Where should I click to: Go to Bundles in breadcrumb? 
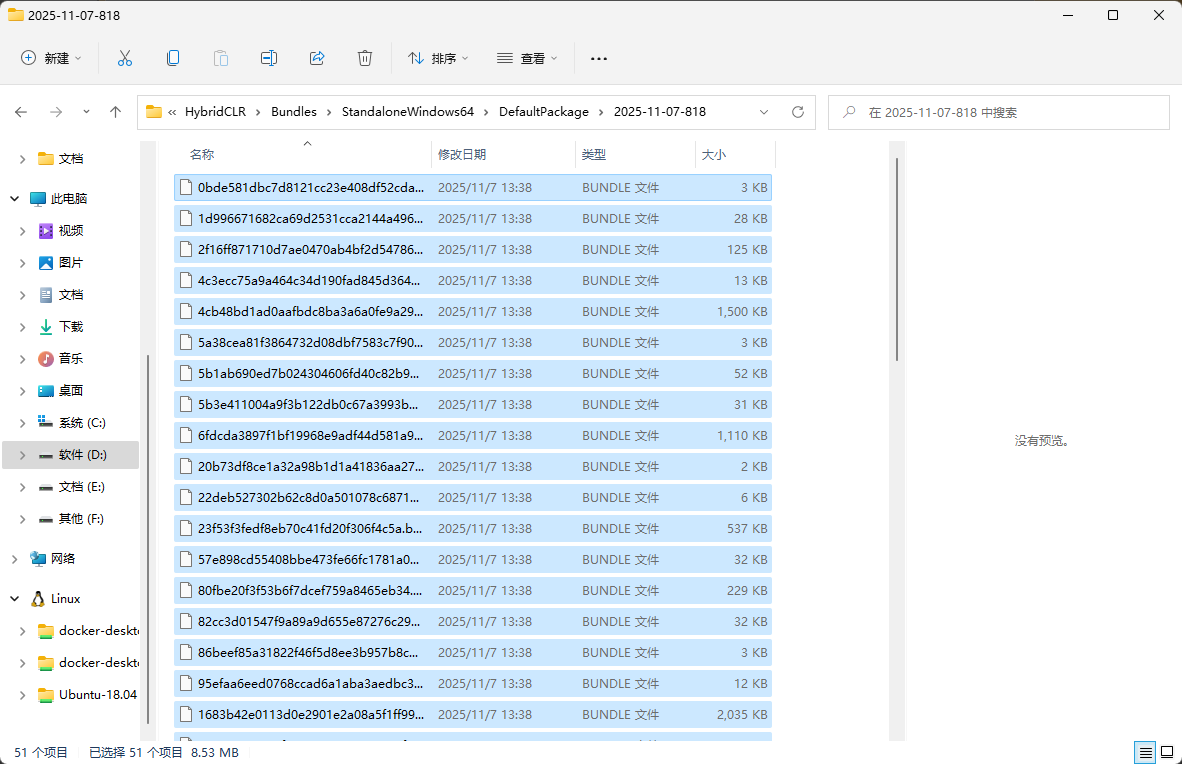[294, 112]
